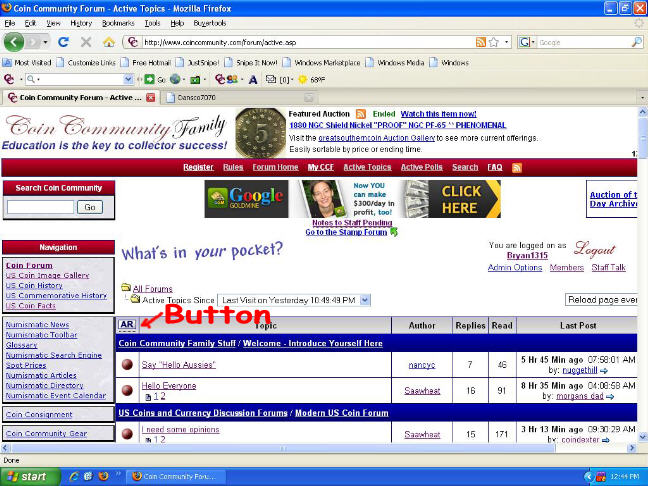
Task: Expand the Active Topics Since dropdown
Action: pos(365,300)
